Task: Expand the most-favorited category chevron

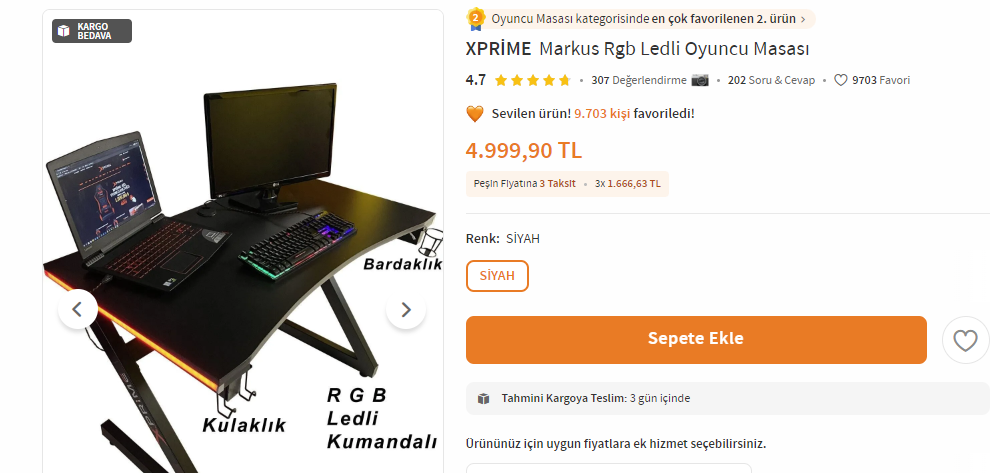Action: pyautogui.click(x=803, y=19)
